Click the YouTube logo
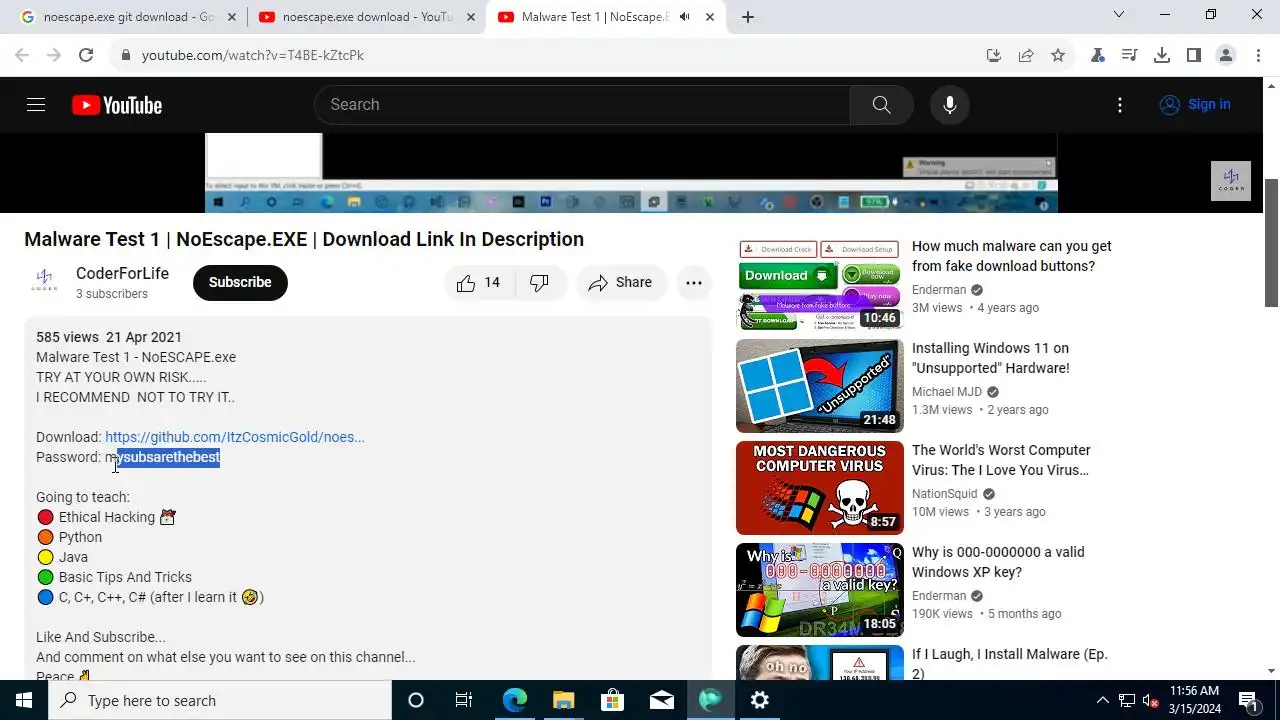Screen dimensions: 1280x720 [117, 105]
